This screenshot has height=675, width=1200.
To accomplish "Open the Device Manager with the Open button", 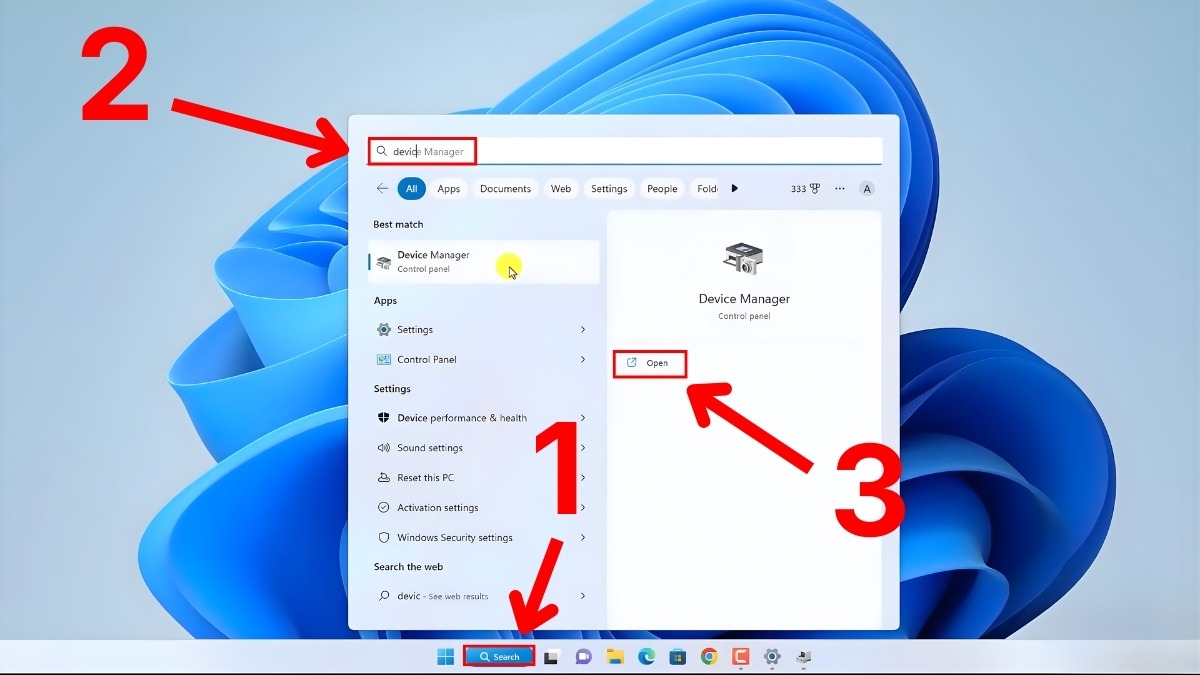I will [650, 363].
